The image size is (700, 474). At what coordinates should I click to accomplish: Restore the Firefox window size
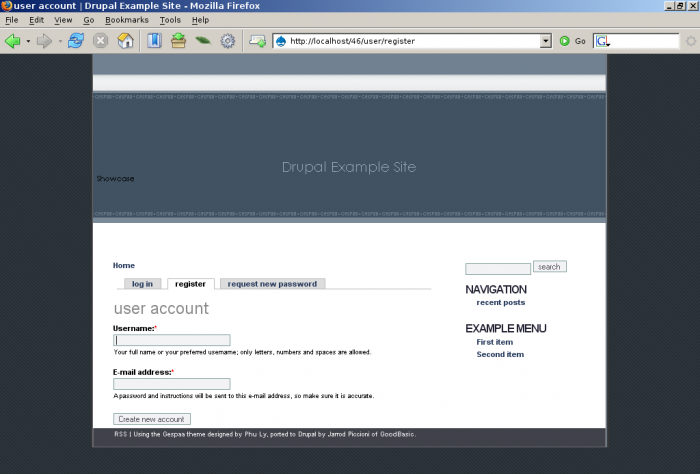click(679, 6)
